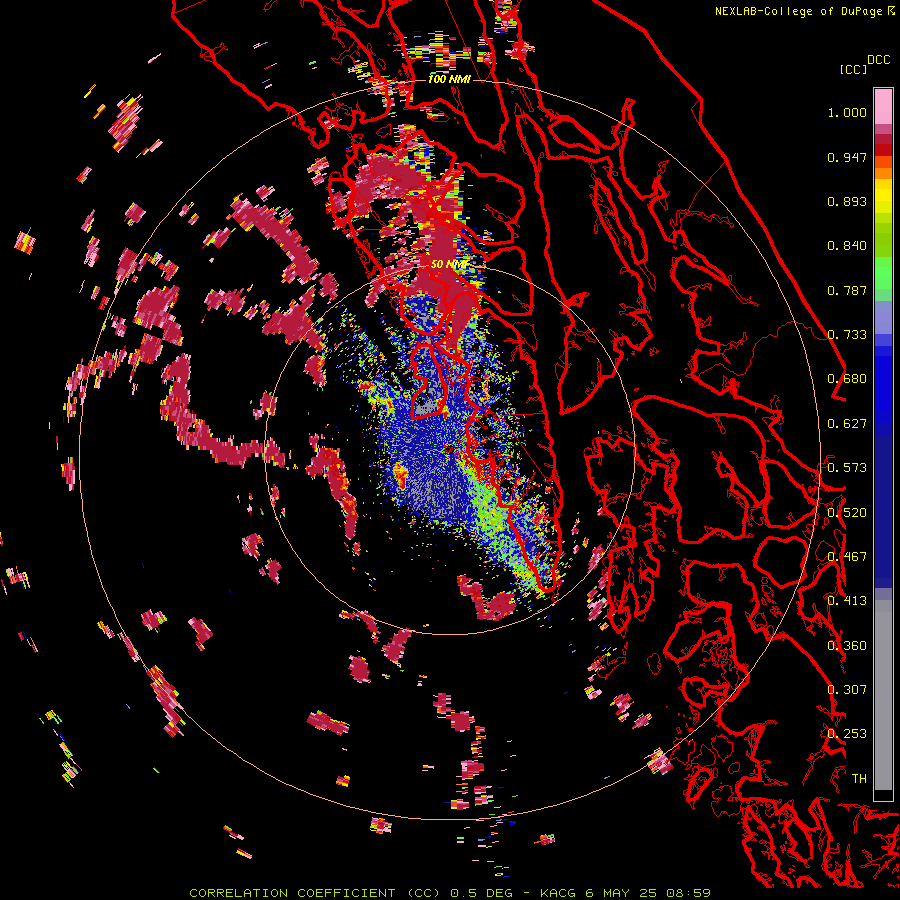900x900 pixels.
Task: Click the [CC] unit label above colorbar
Action: click(853, 69)
